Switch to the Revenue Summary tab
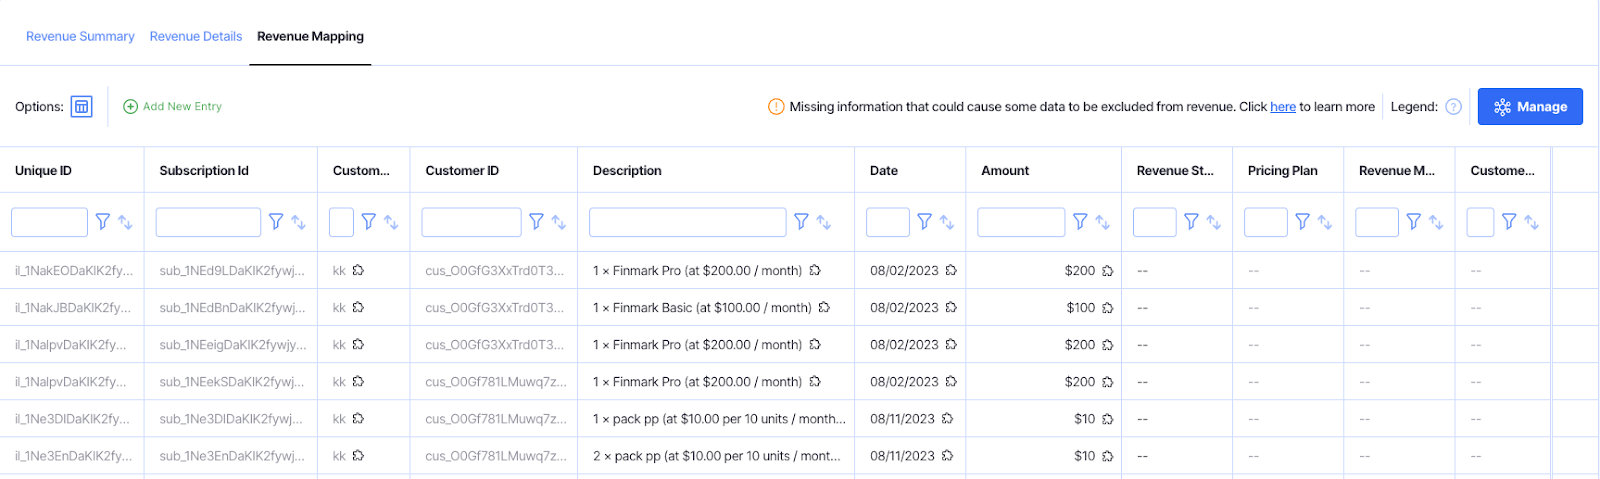The height and width of the screenshot is (479, 1600). [80, 37]
